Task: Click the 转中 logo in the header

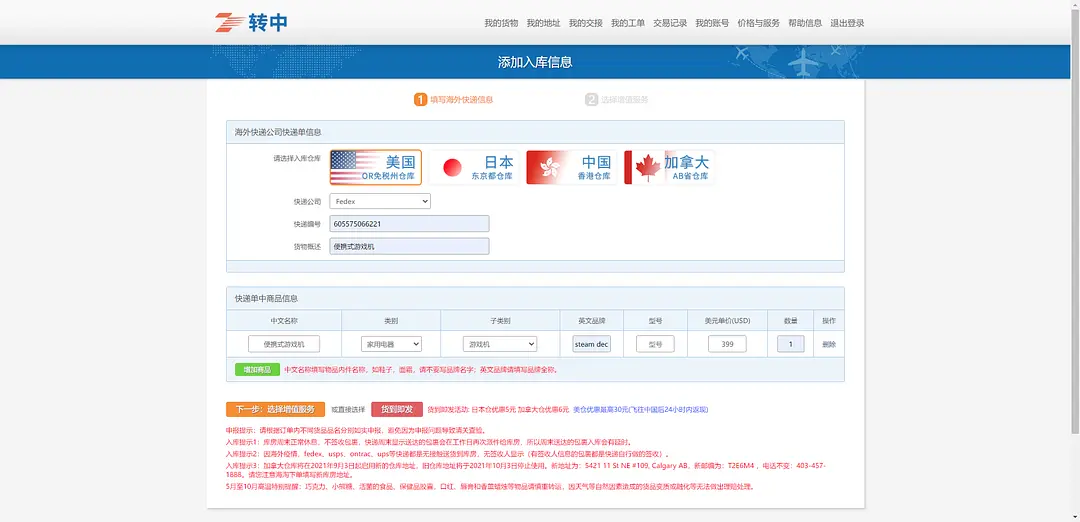Action: 252,22
